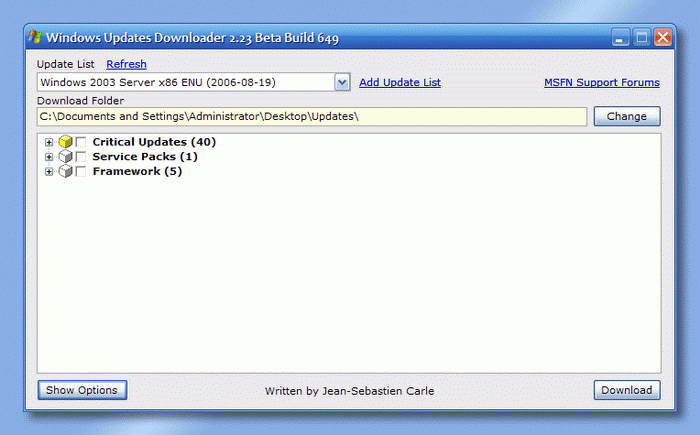Click the yellow Critical Updates package icon
Image resolution: width=700 pixels, height=435 pixels.
[x=65, y=142]
